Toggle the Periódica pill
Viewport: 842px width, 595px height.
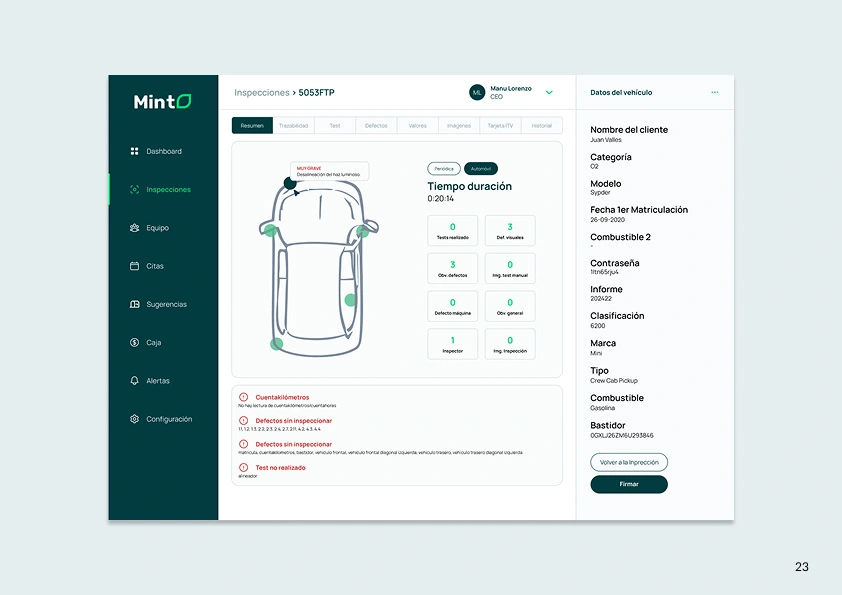click(x=444, y=169)
